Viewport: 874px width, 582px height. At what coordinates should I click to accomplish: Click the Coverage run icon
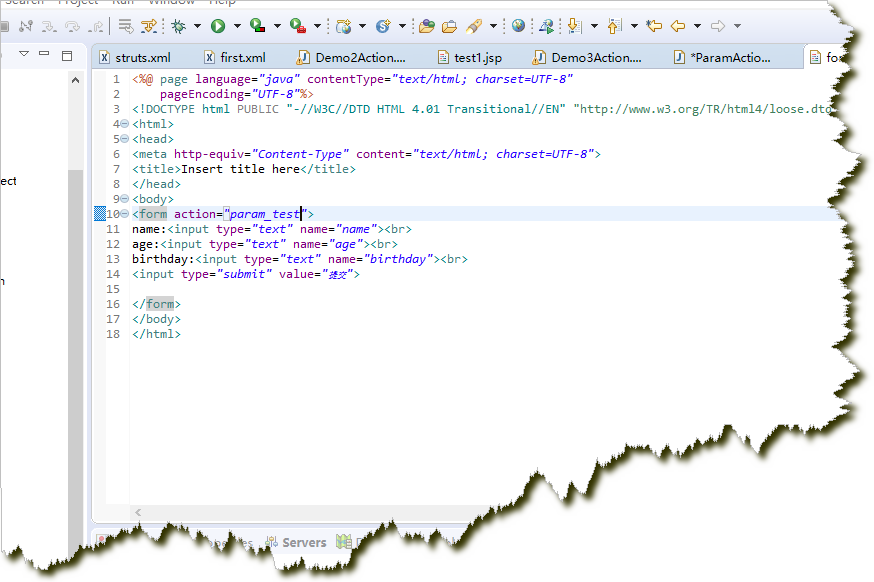click(257, 26)
